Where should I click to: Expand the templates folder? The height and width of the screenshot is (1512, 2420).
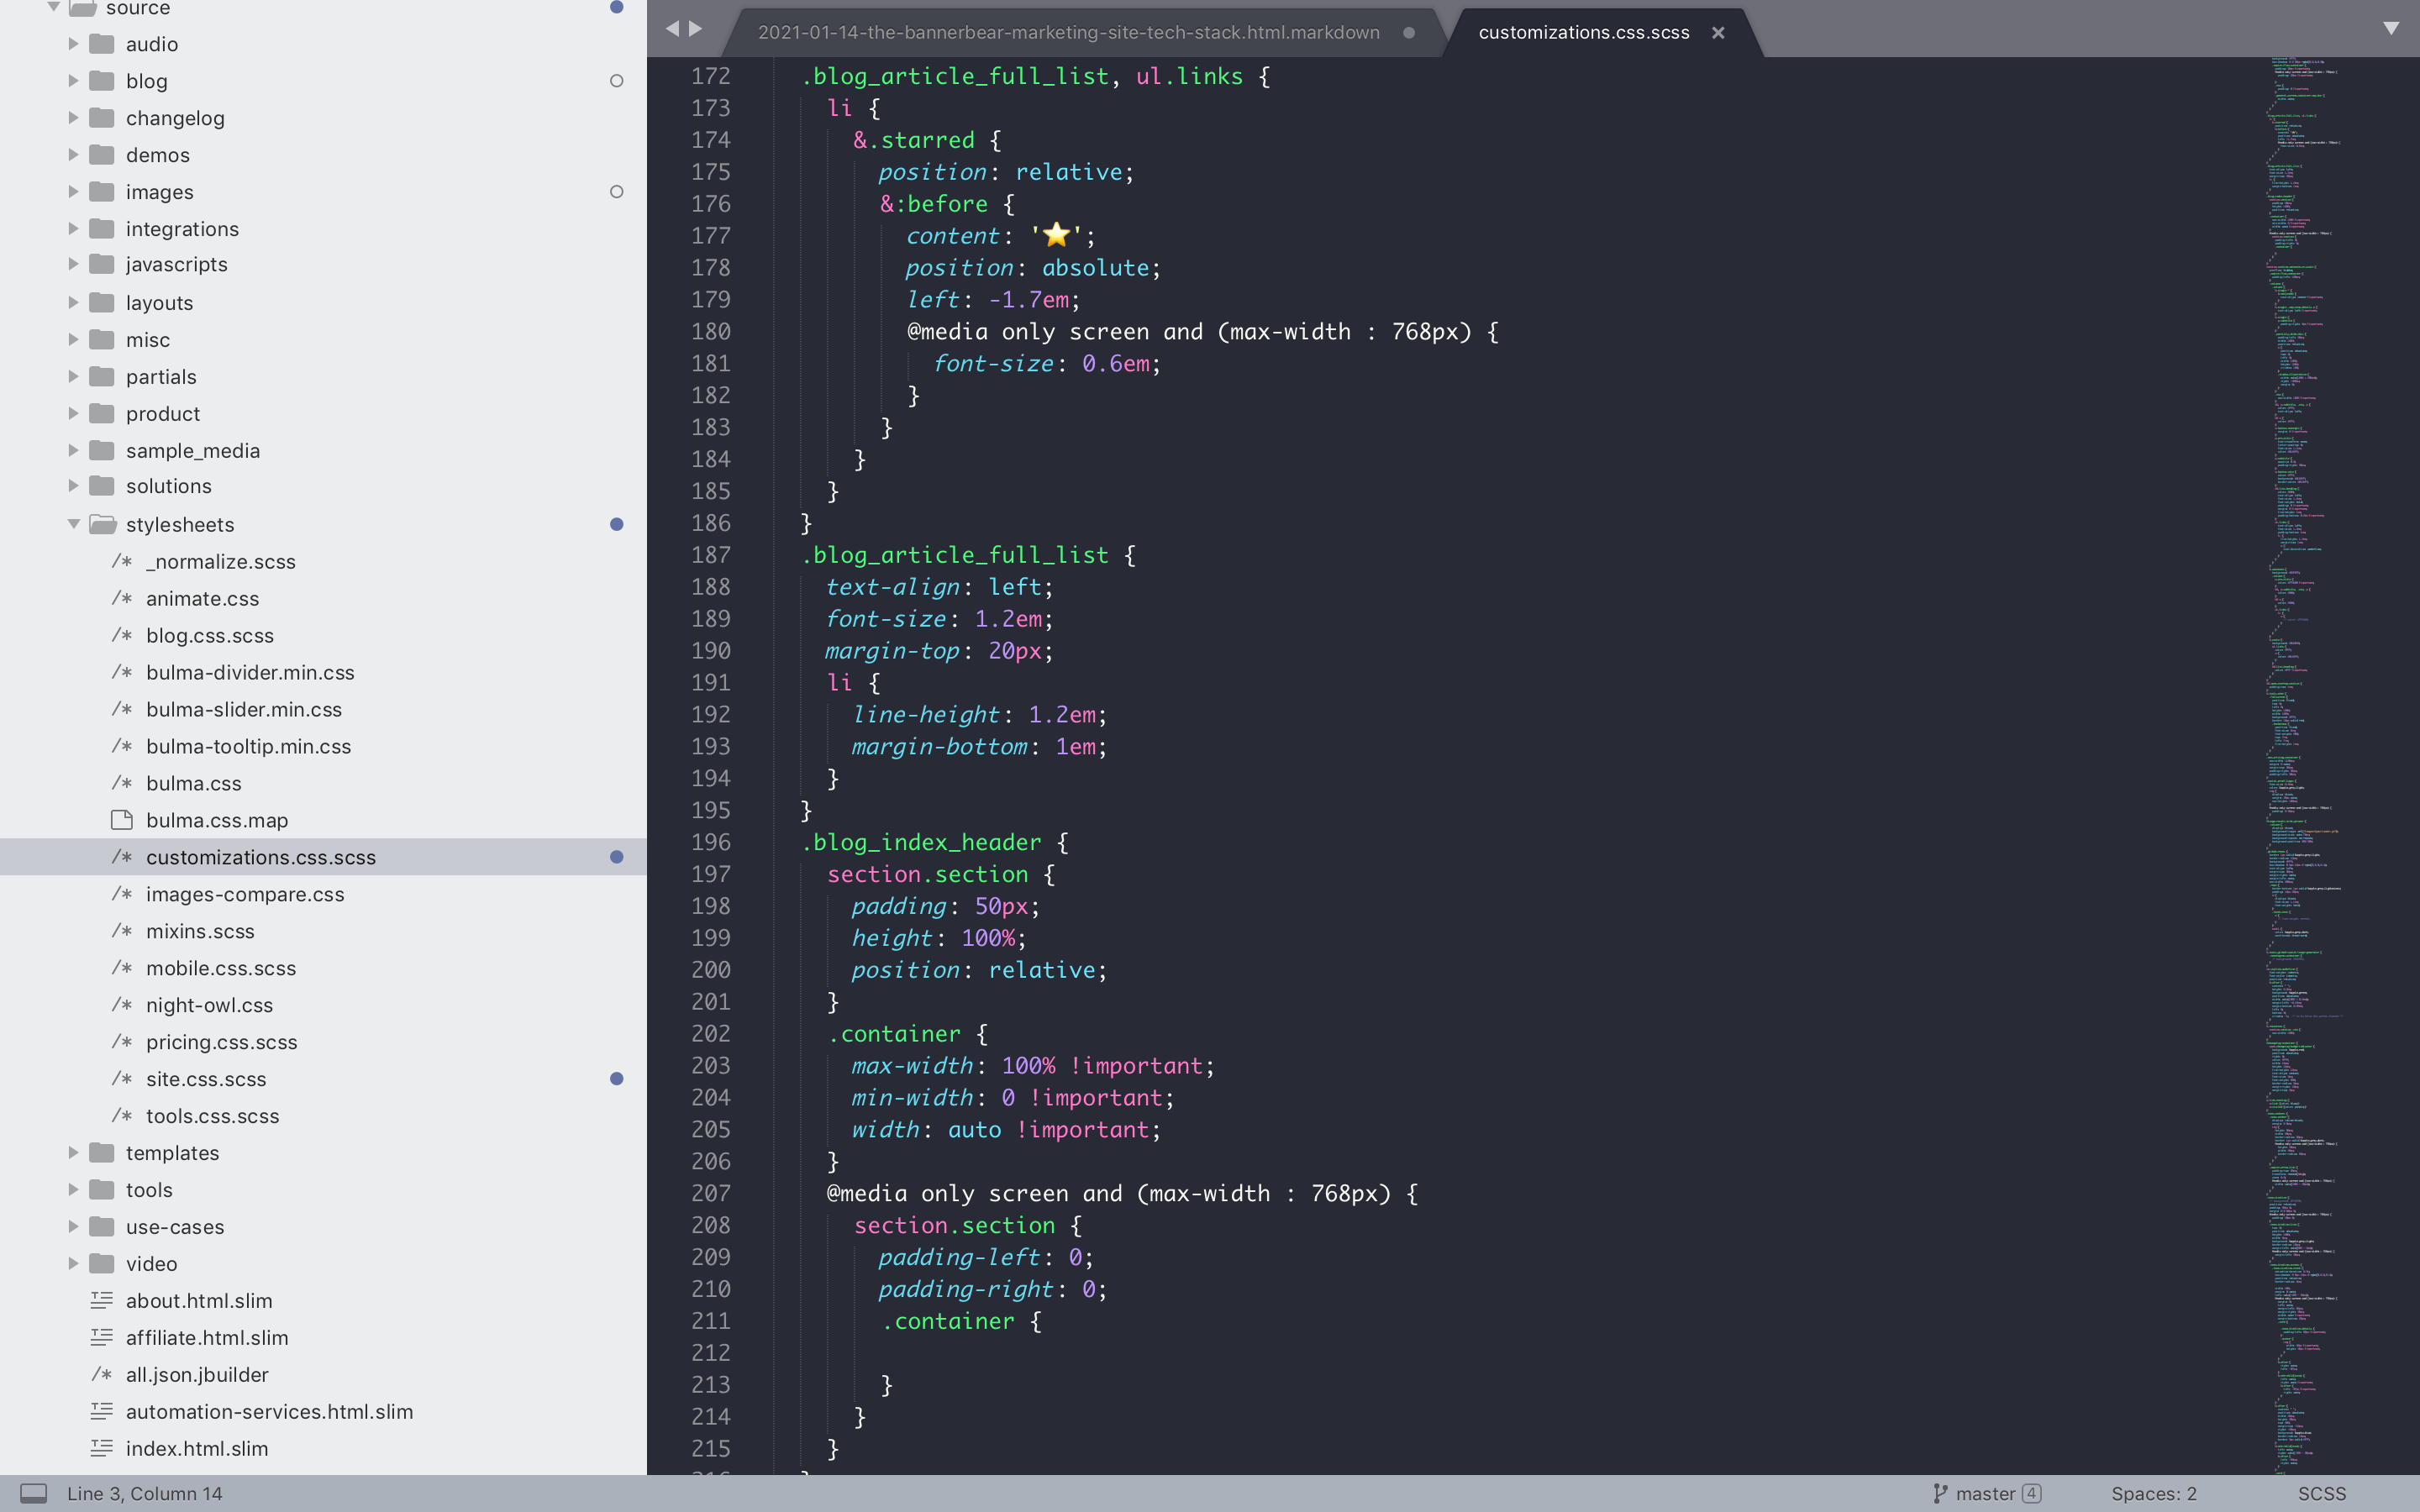(x=73, y=1153)
